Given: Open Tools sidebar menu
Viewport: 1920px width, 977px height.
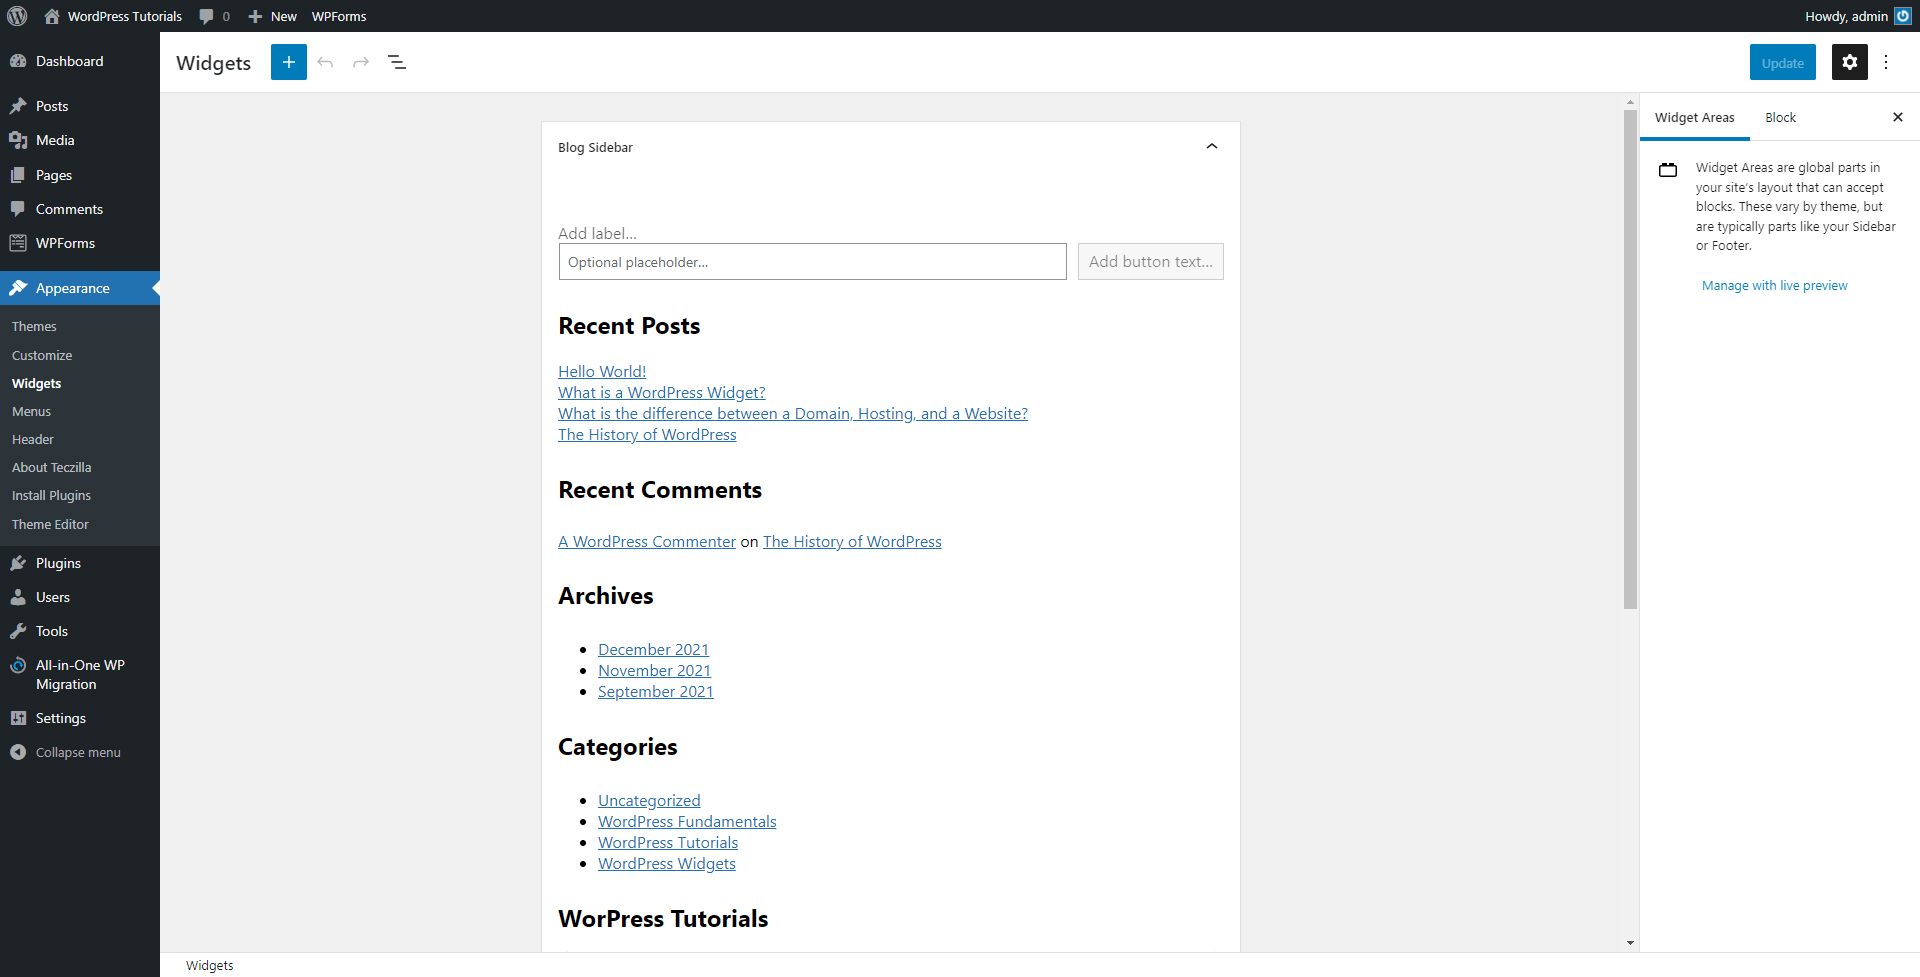Looking at the screenshot, I should [x=80, y=631].
